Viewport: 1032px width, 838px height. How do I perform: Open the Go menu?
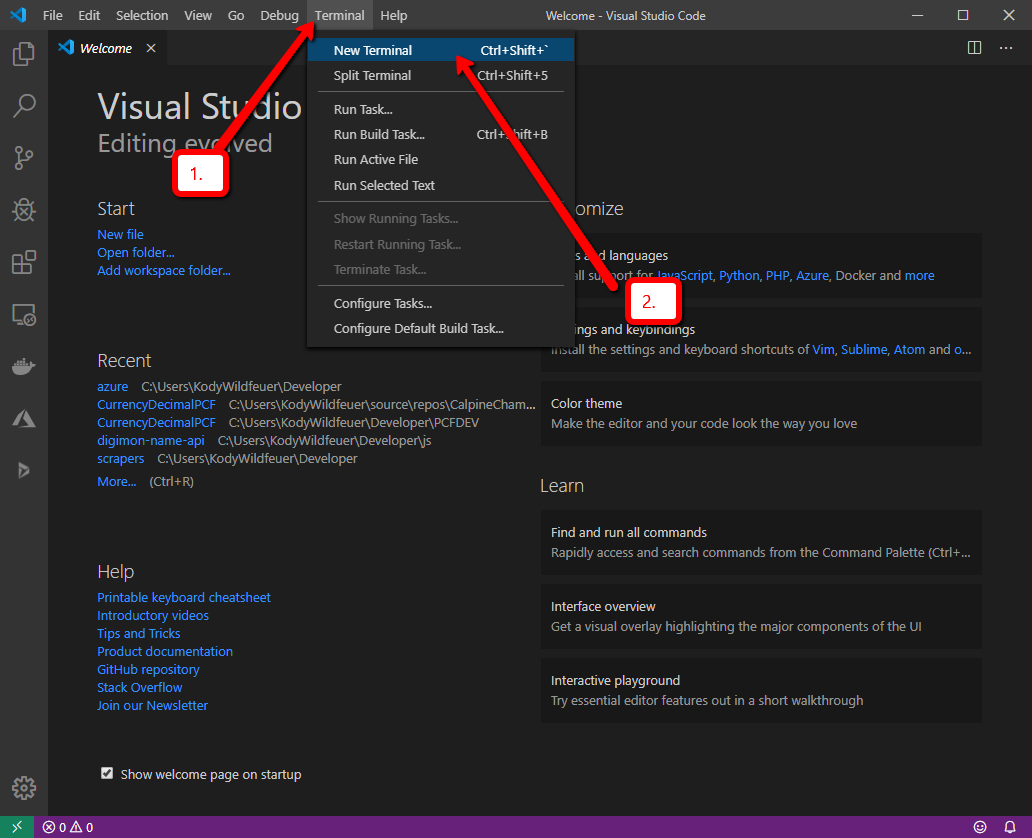pos(236,15)
